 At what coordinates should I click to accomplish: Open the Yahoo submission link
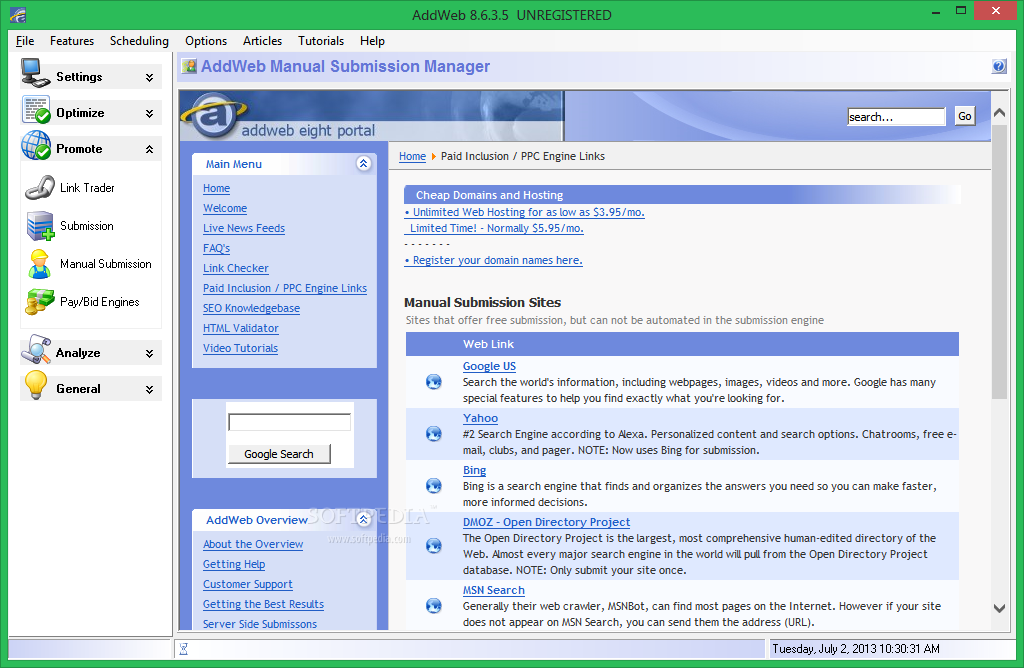pyautogui.click(x=480, y=418)
